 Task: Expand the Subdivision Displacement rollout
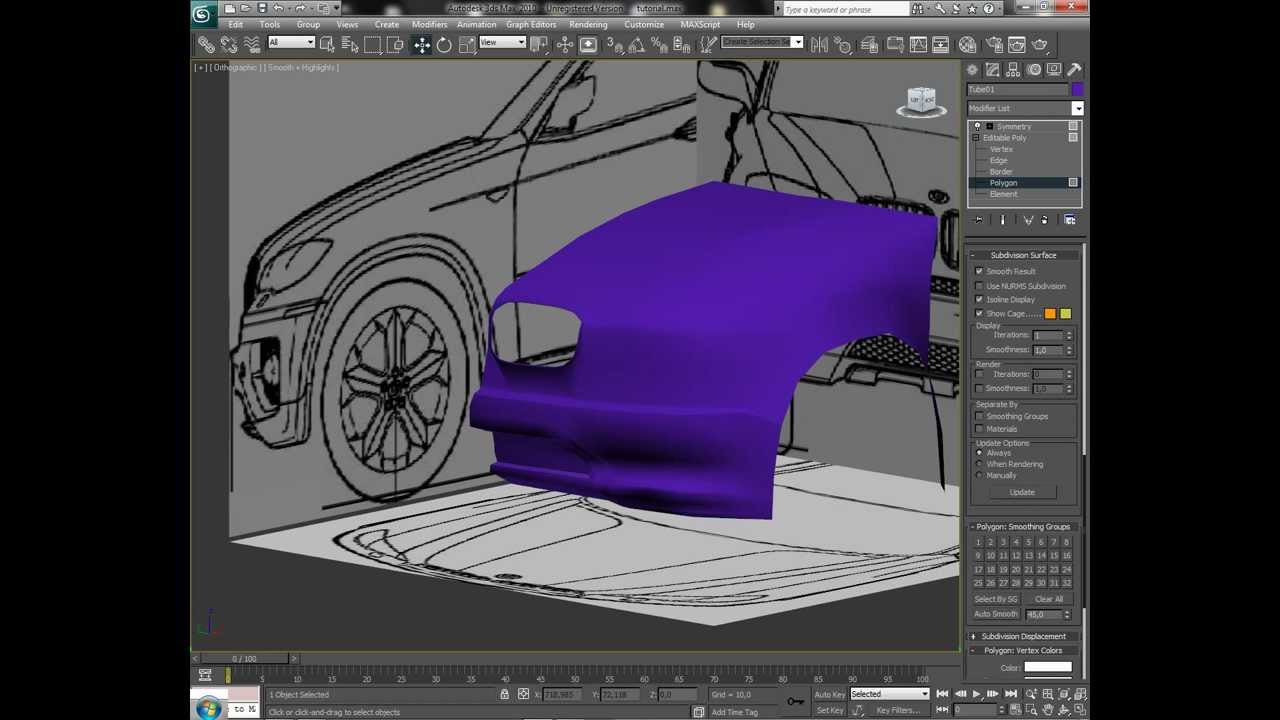(x=1022, y=636)
